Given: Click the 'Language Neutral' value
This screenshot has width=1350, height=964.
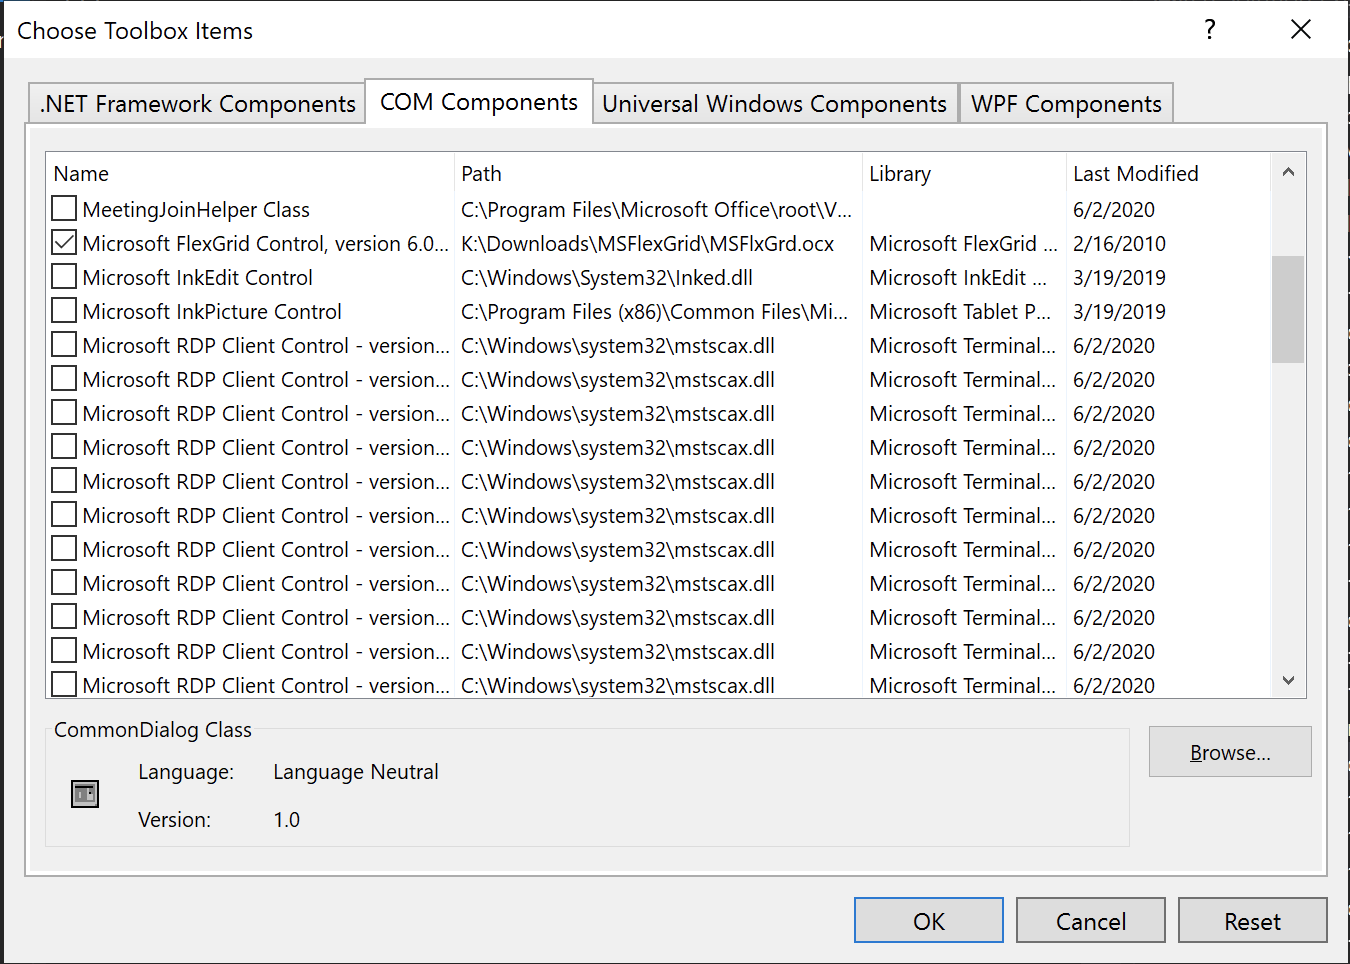Looking at the screenshot, I should pos(356,771).
